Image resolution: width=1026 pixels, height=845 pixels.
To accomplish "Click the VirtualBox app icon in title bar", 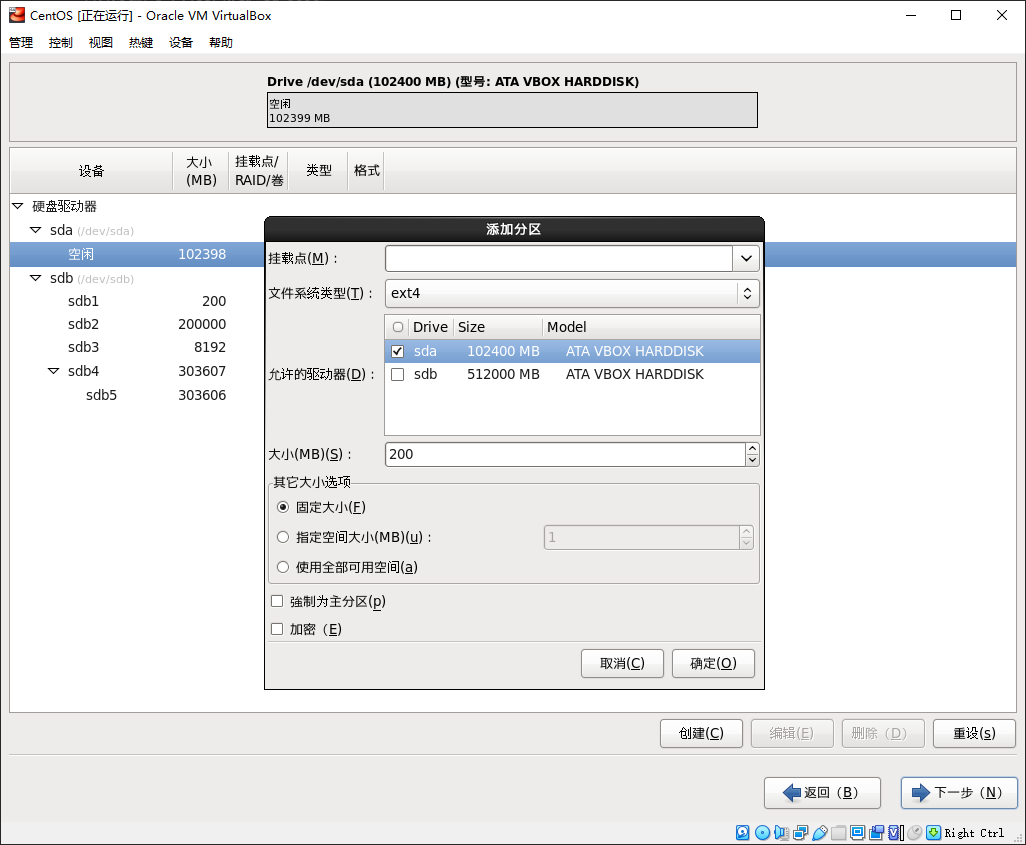I will pyautogui.click(x=16, y=15).
